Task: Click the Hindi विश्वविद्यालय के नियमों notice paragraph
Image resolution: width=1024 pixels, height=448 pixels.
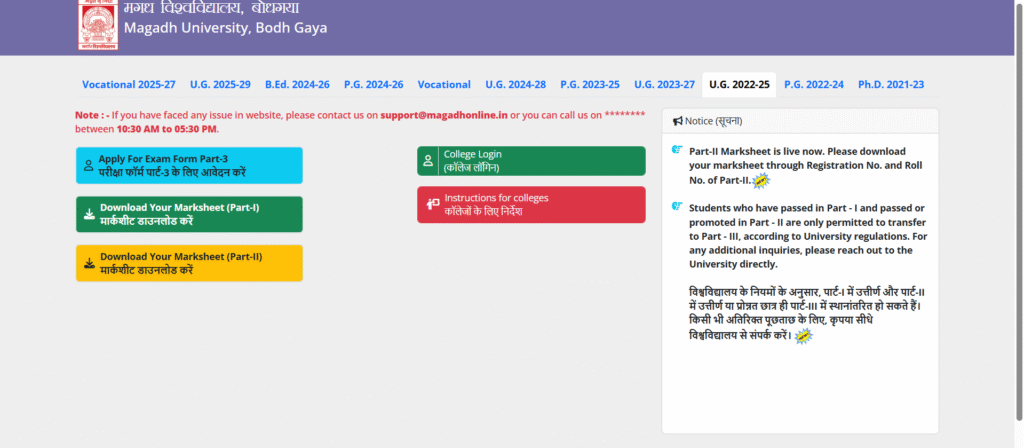Action: (808, 314)
